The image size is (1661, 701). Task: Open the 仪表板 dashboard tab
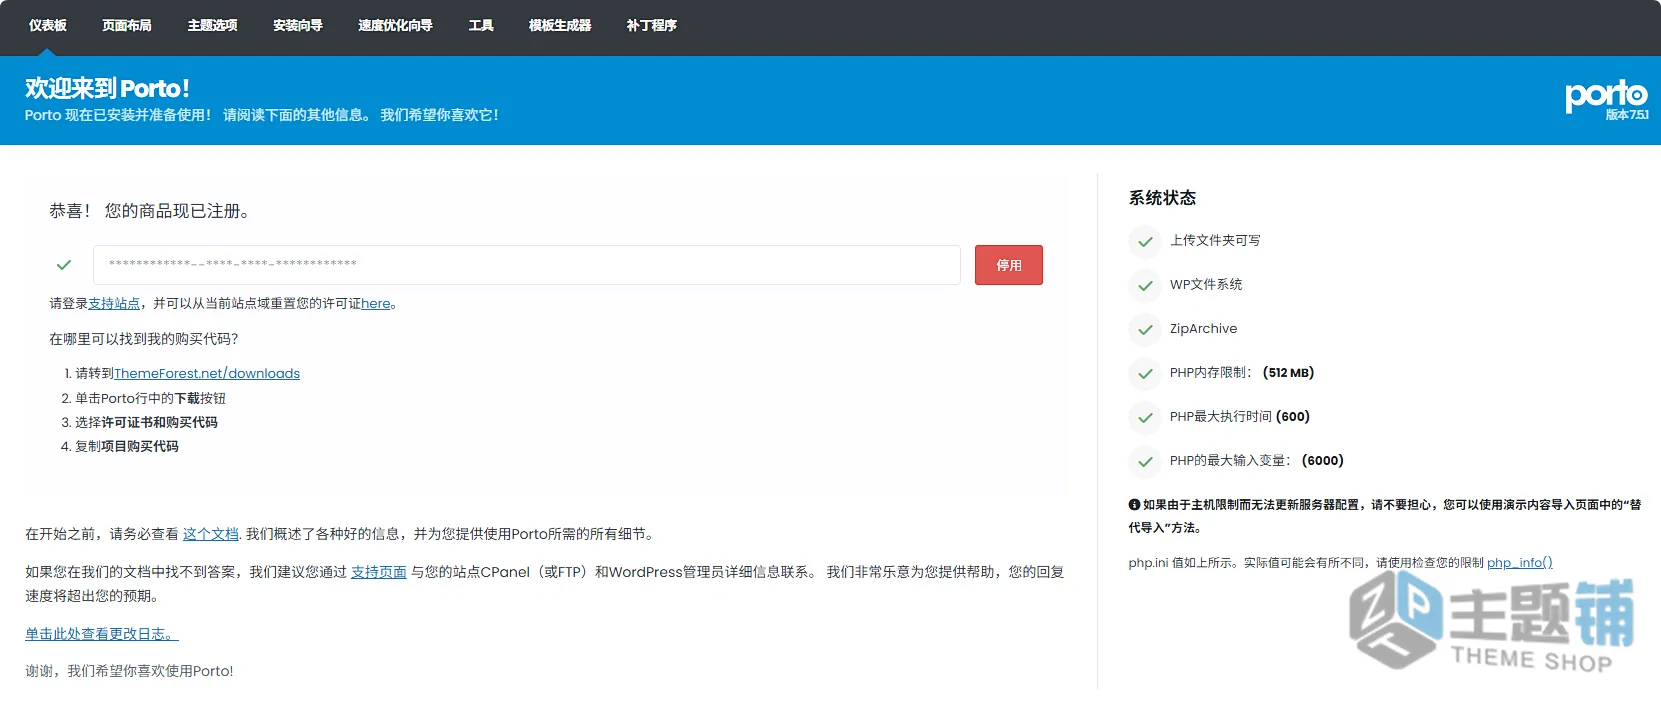click(x=48, y=26)
